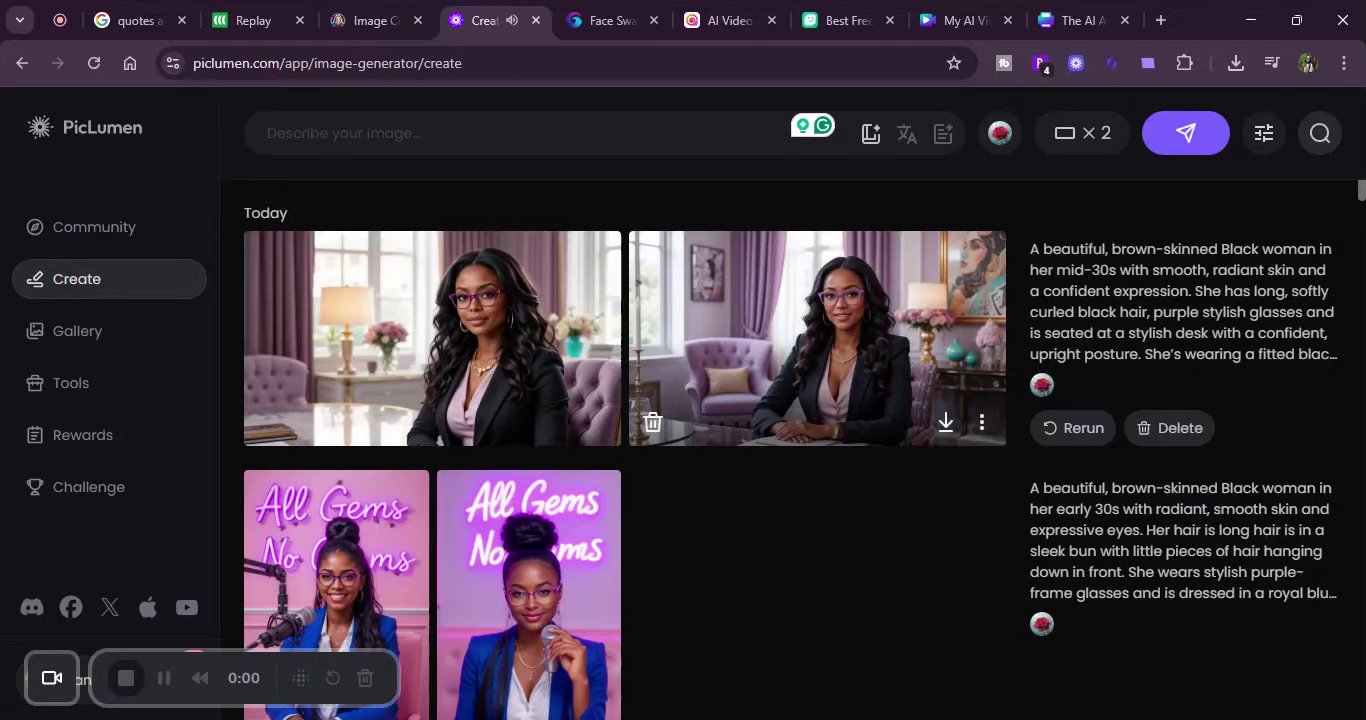Open the X (Twitter) link icon
The image size is (1366, 720).
[110, 607]
